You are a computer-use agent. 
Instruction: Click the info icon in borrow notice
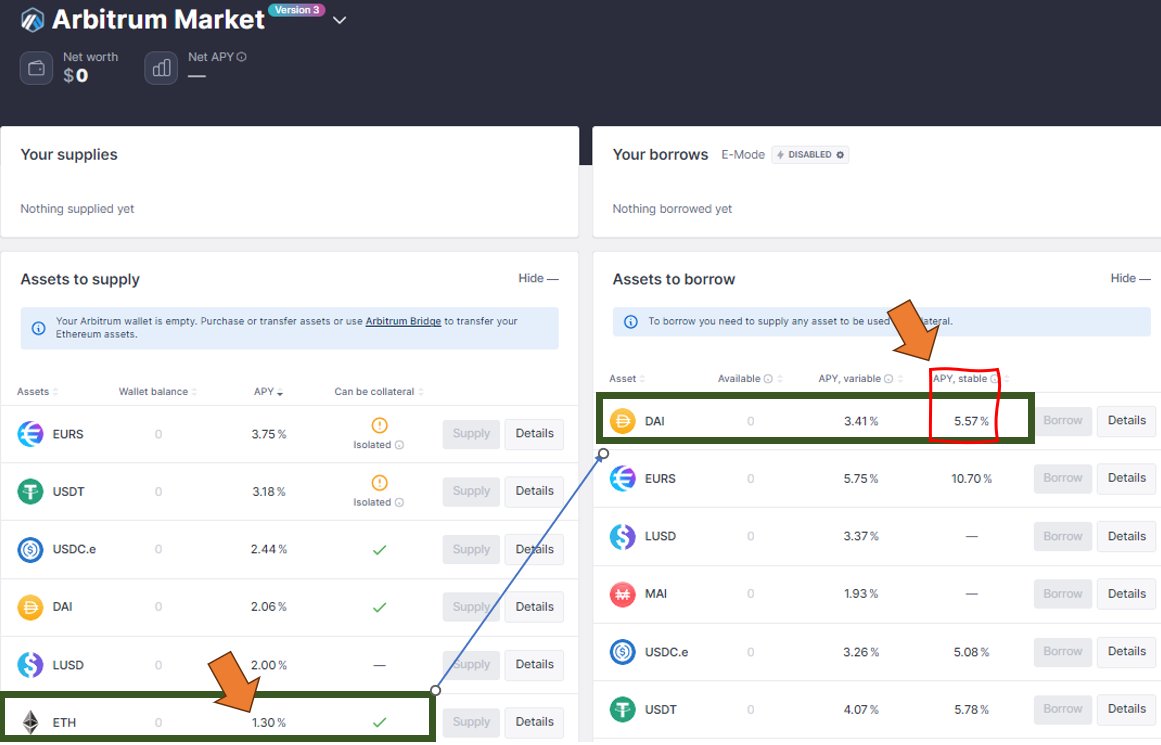coord(631,321)
